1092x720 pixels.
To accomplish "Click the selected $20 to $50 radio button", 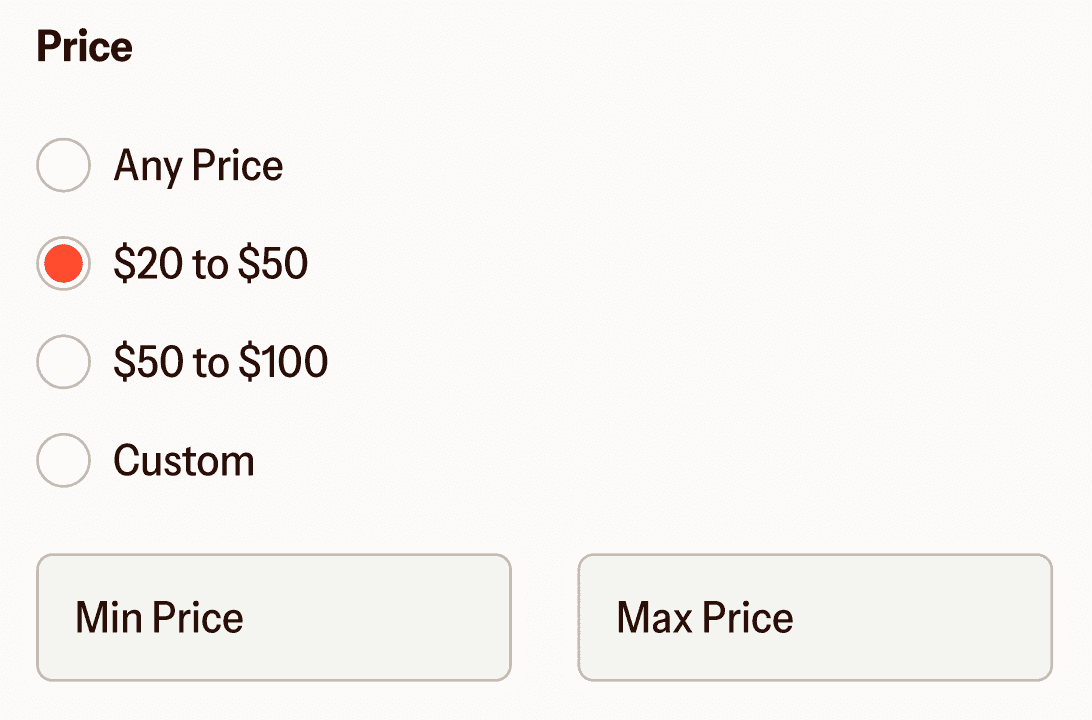I will point(63,263).
